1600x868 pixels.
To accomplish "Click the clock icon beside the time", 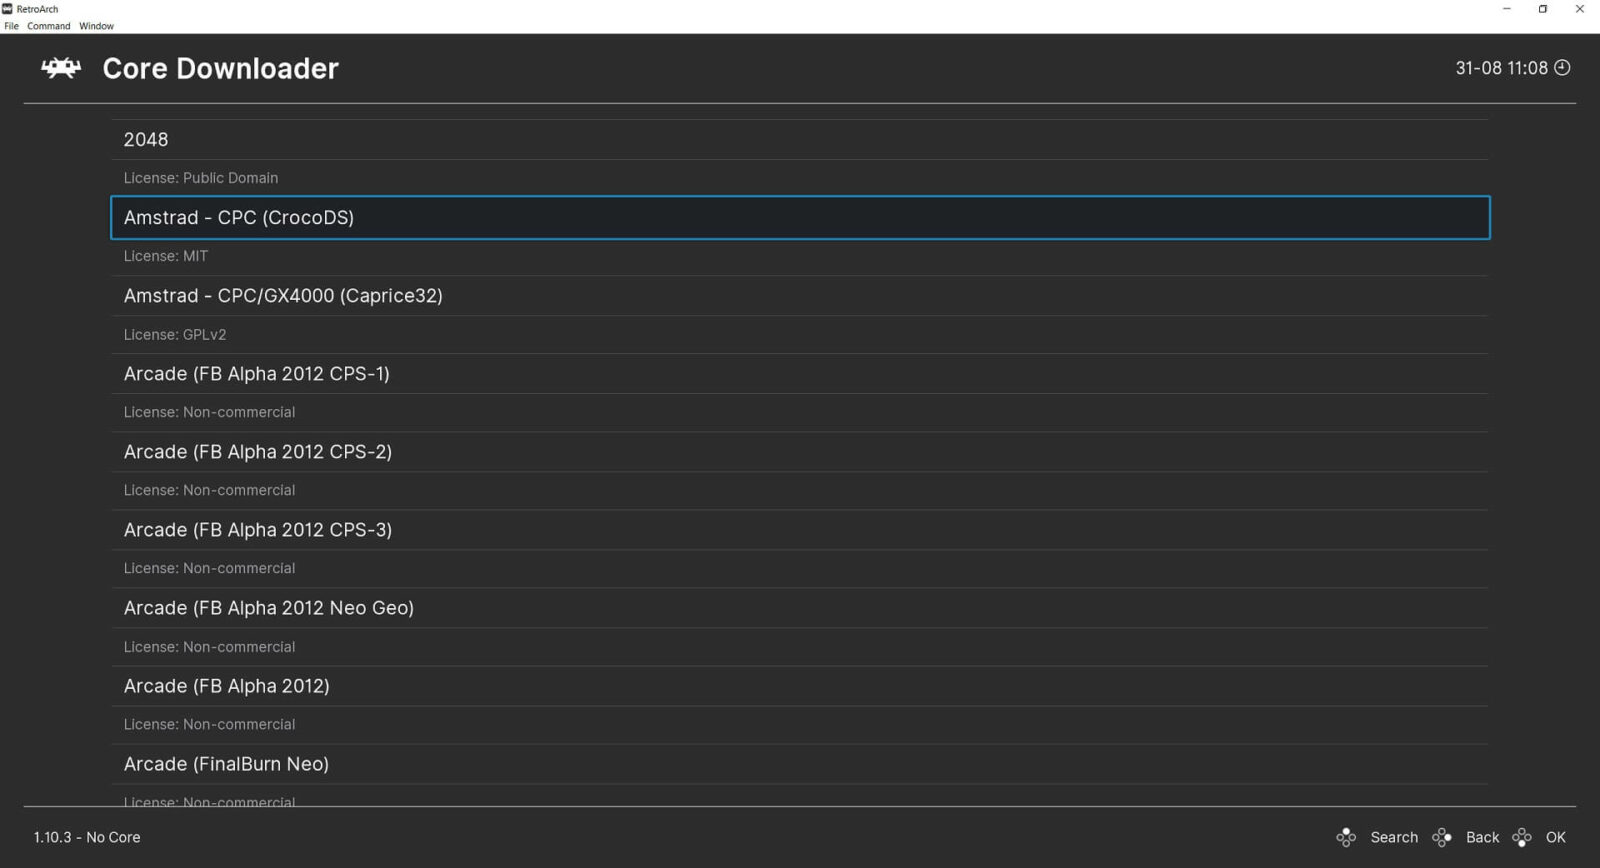I will click(x=1562, y=68).
